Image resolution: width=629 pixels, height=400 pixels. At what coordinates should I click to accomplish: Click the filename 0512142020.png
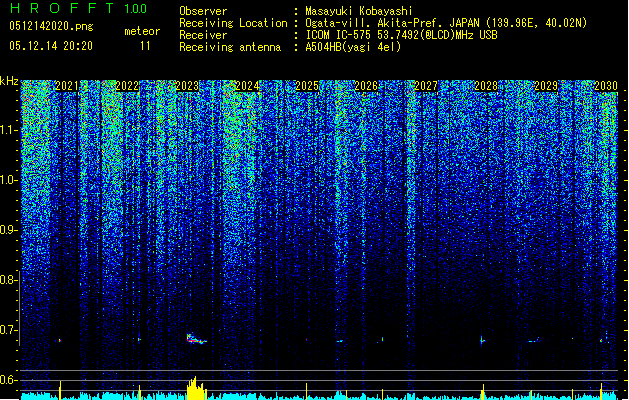(x=51, y=26)
